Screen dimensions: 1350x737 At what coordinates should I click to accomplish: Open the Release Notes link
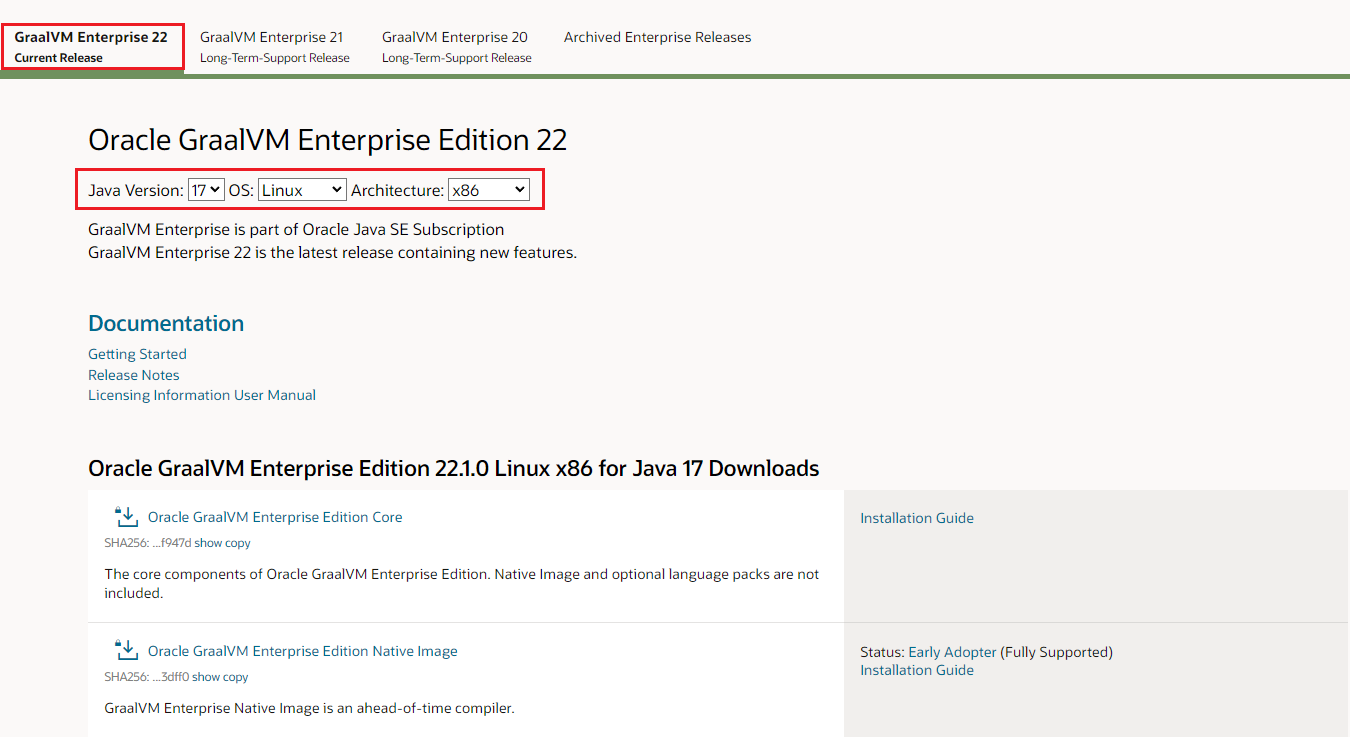(134, 375)
